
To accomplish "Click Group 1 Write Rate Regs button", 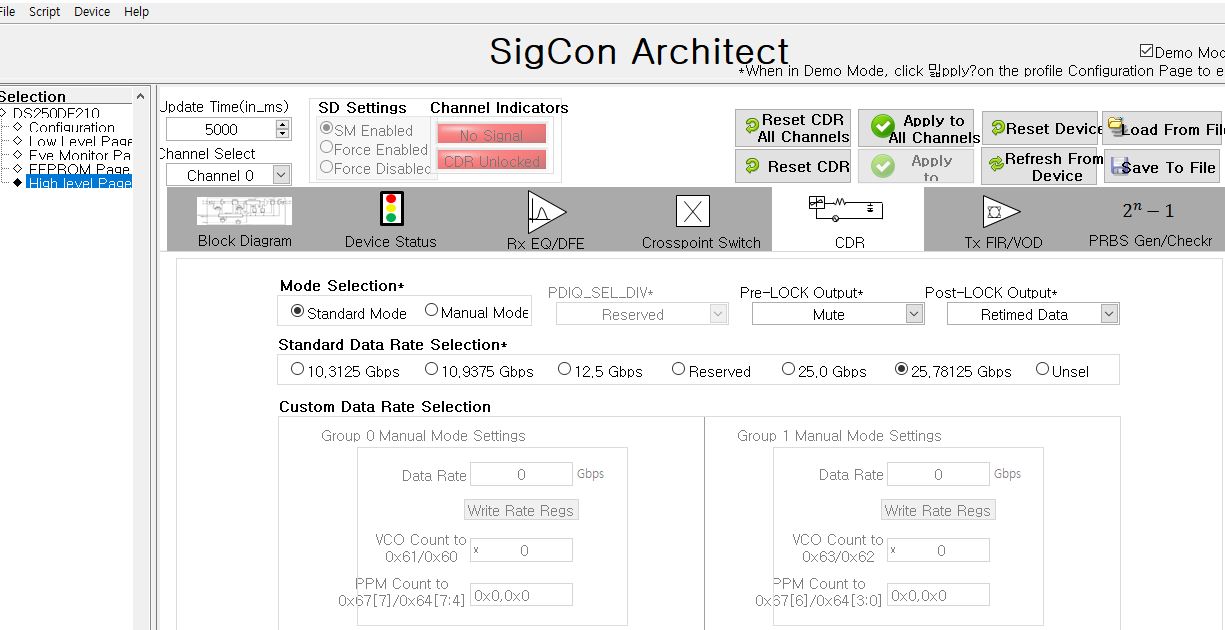I will [938, 510].
